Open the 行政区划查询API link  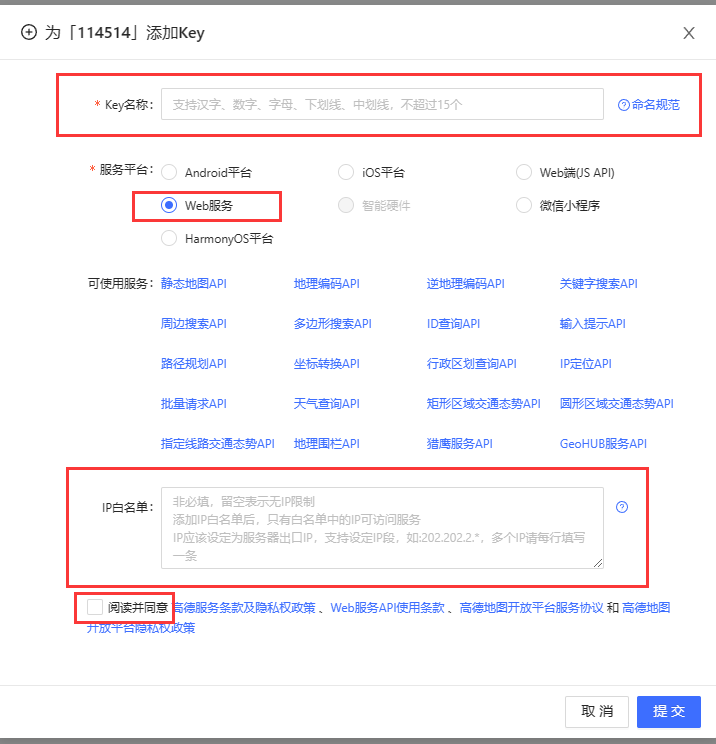pos(472,364)
